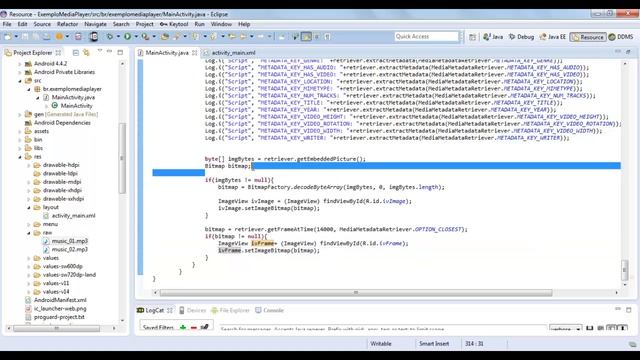Collapse the res folder

click(x=20, y=157)
